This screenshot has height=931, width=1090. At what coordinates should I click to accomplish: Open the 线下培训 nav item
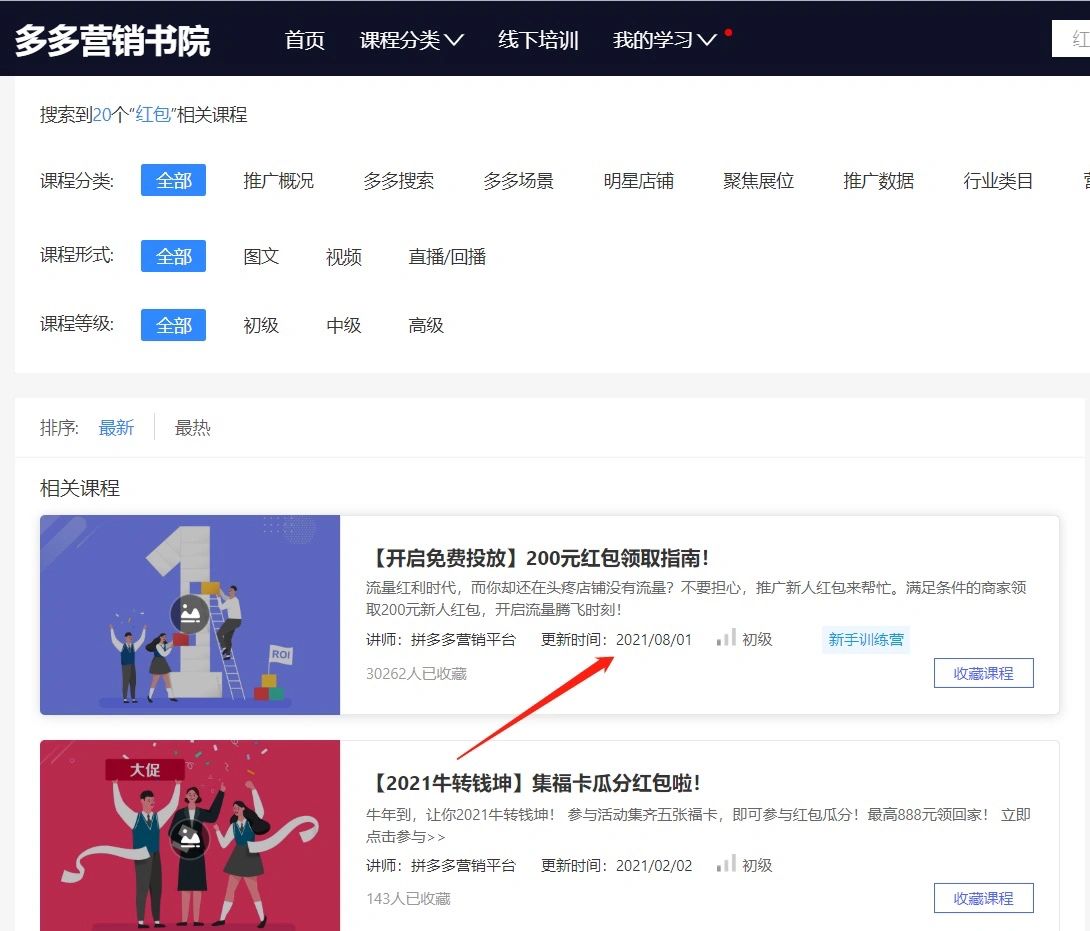538,40
